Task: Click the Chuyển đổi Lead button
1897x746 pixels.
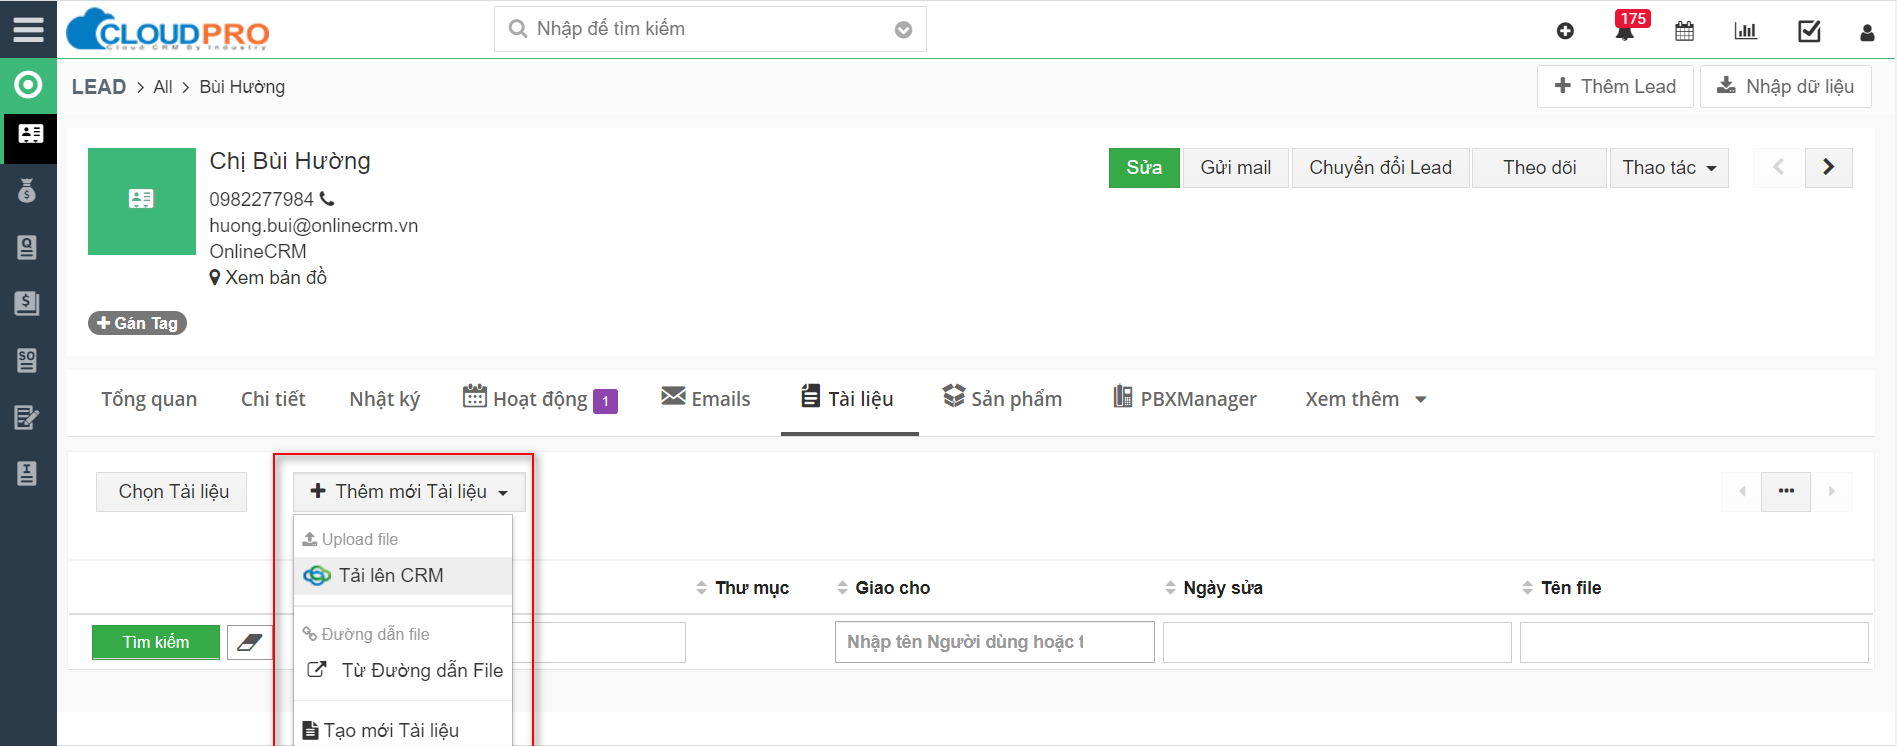Action: 1379,168
